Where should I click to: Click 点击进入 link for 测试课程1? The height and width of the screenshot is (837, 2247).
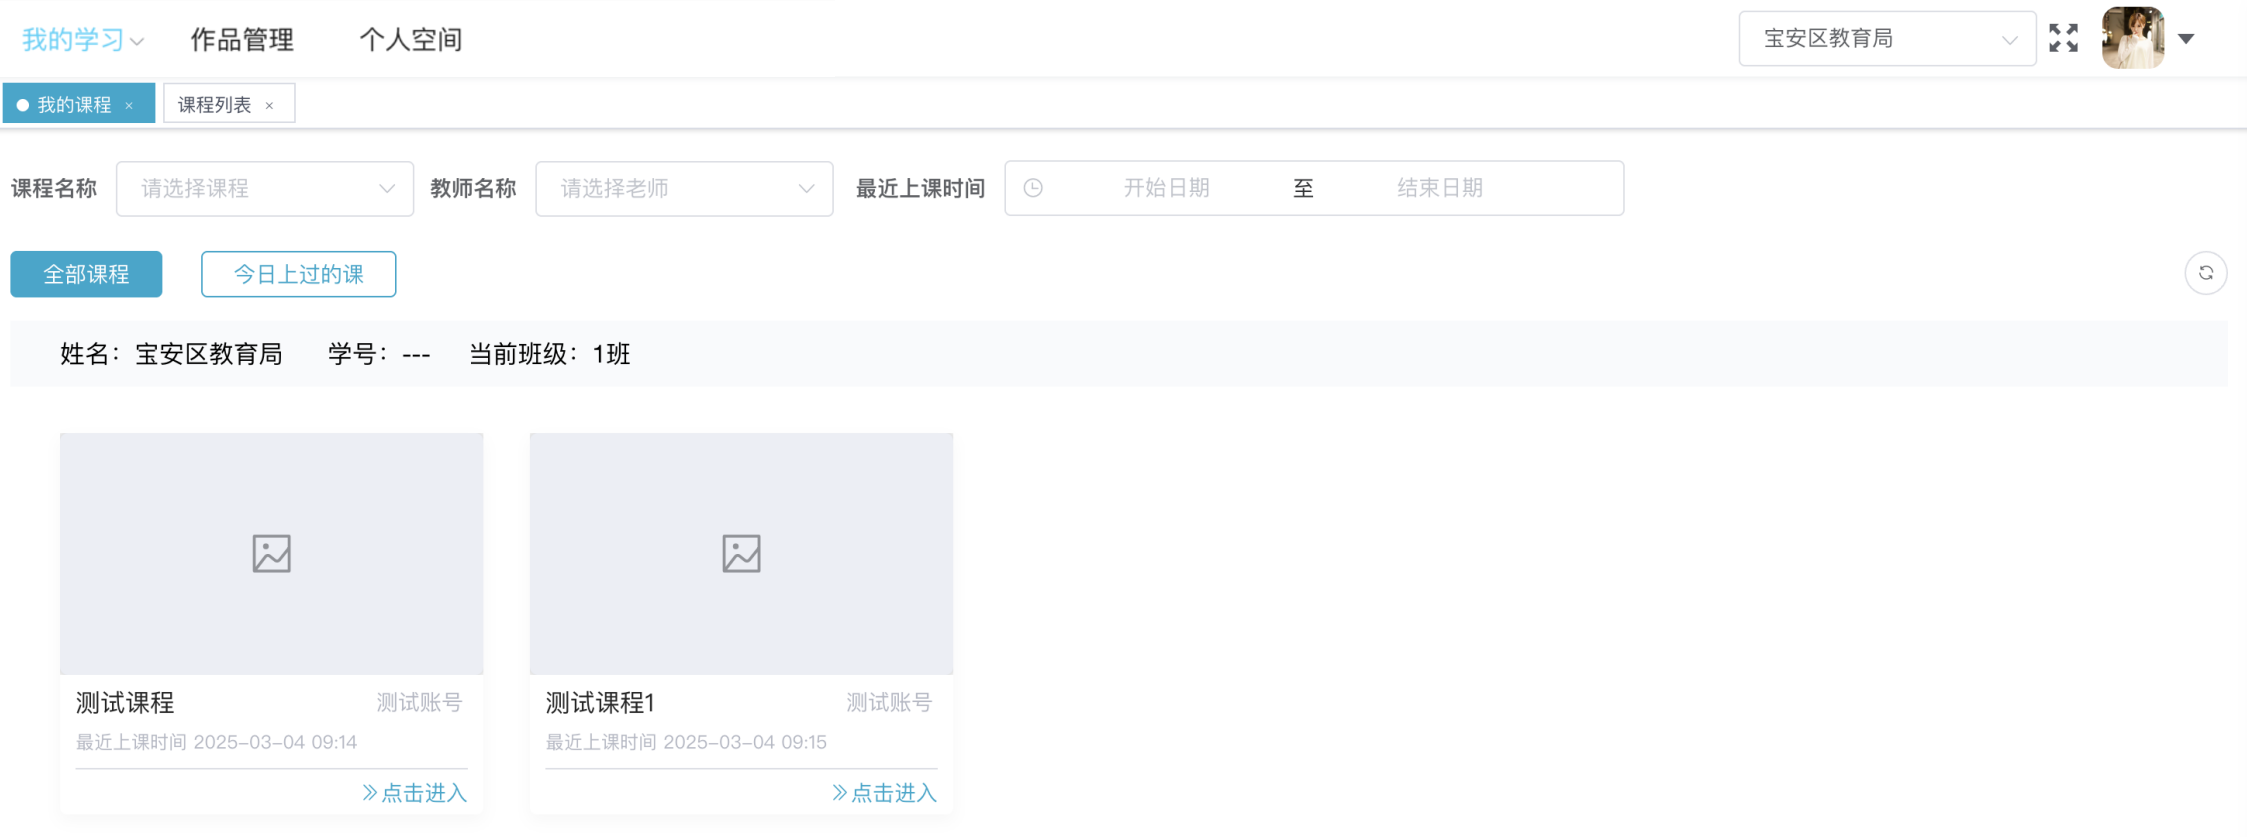884,793
